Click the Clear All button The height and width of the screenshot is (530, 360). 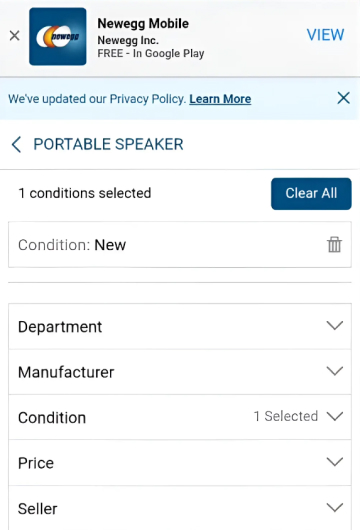point(311,194)
